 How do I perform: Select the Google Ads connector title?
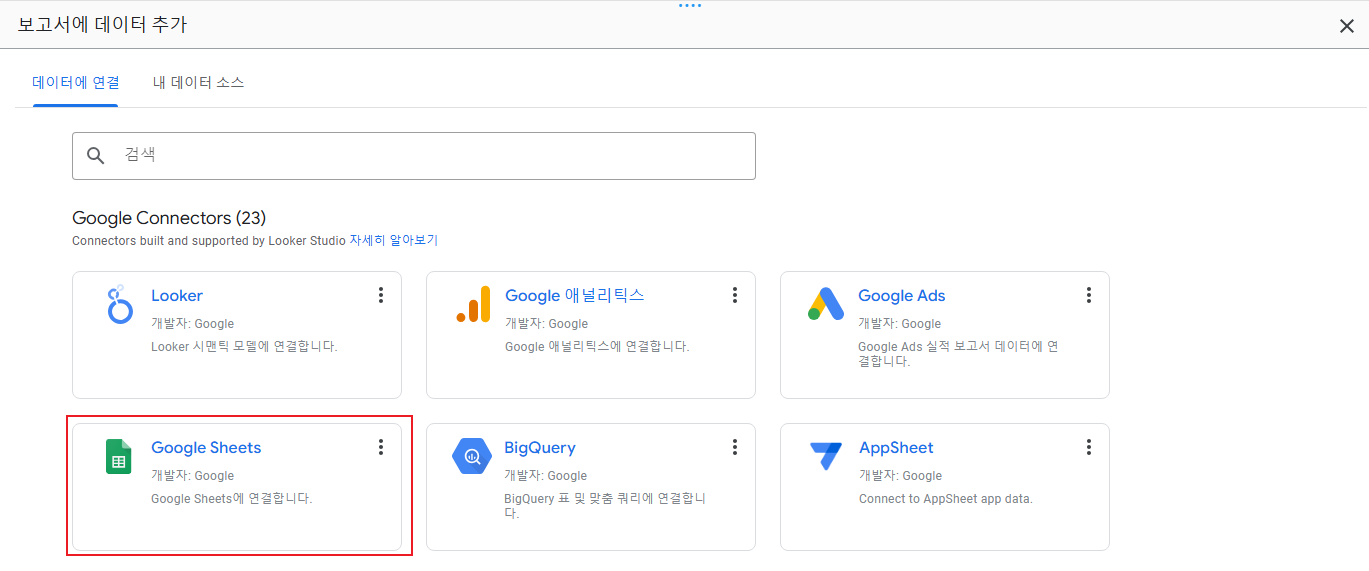[902, 296]
